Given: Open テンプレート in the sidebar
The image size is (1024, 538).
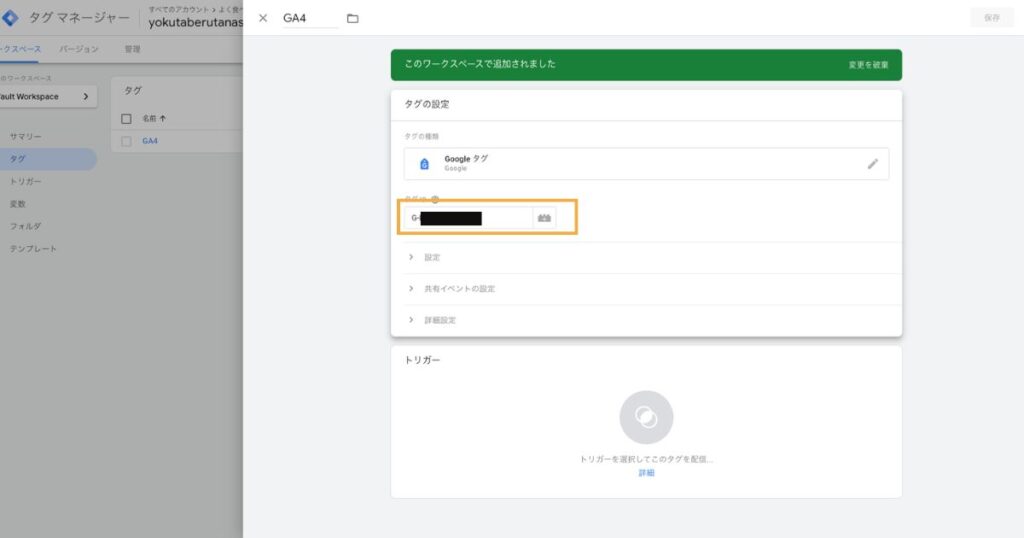Looking at the screenshot, I should pyautogui.click(x=33, y=249).
